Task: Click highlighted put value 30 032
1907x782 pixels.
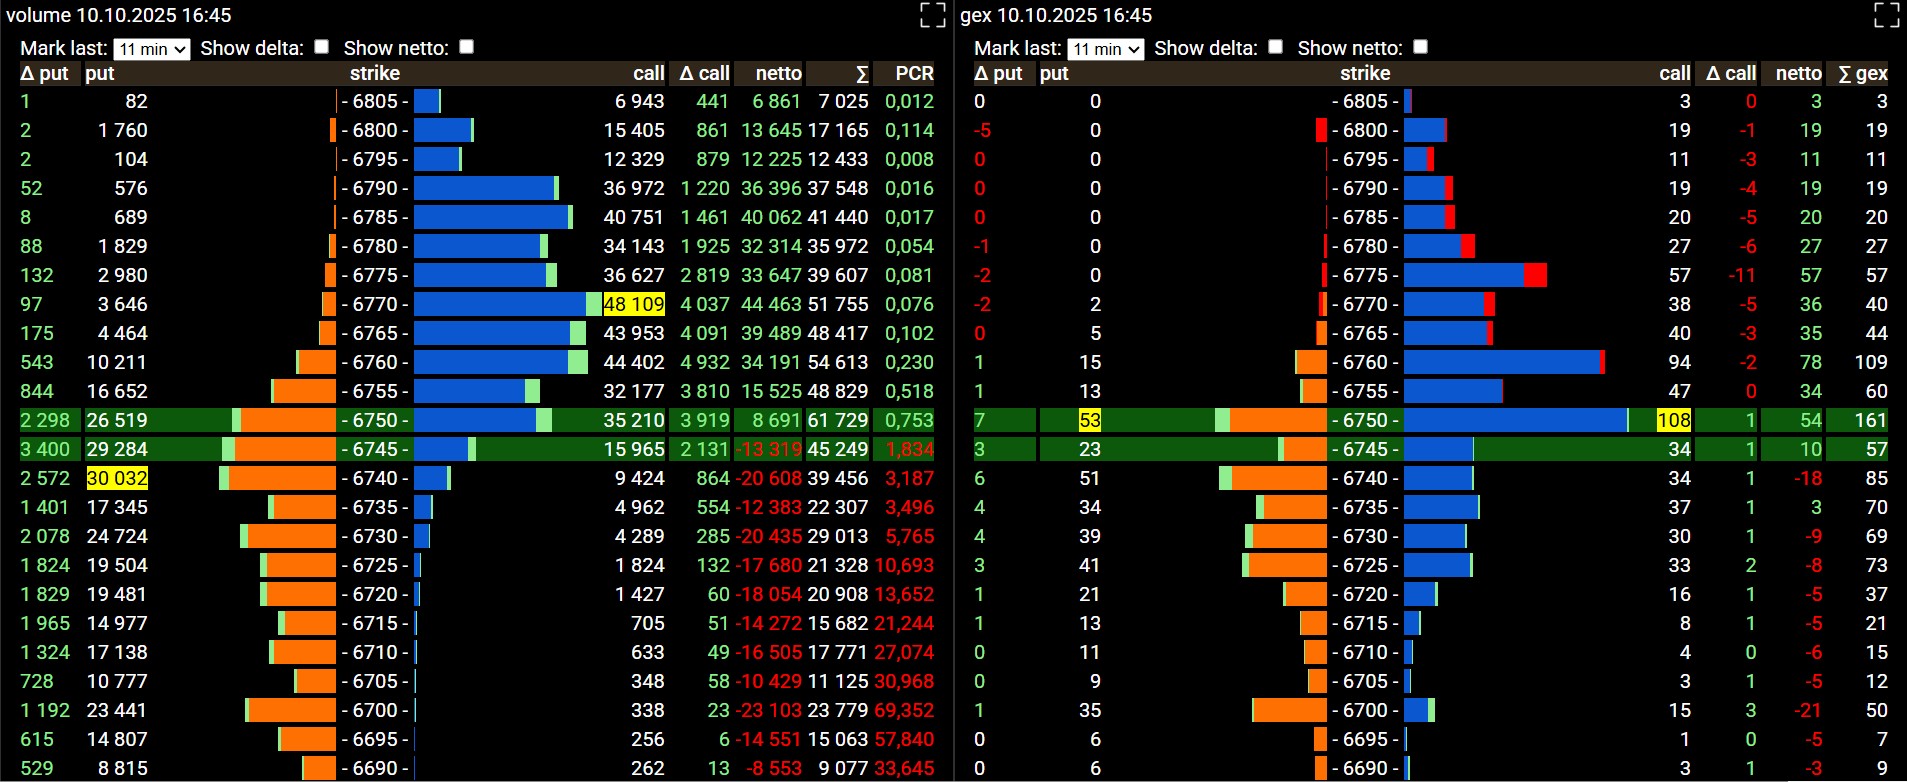Action: click(117, 478)
